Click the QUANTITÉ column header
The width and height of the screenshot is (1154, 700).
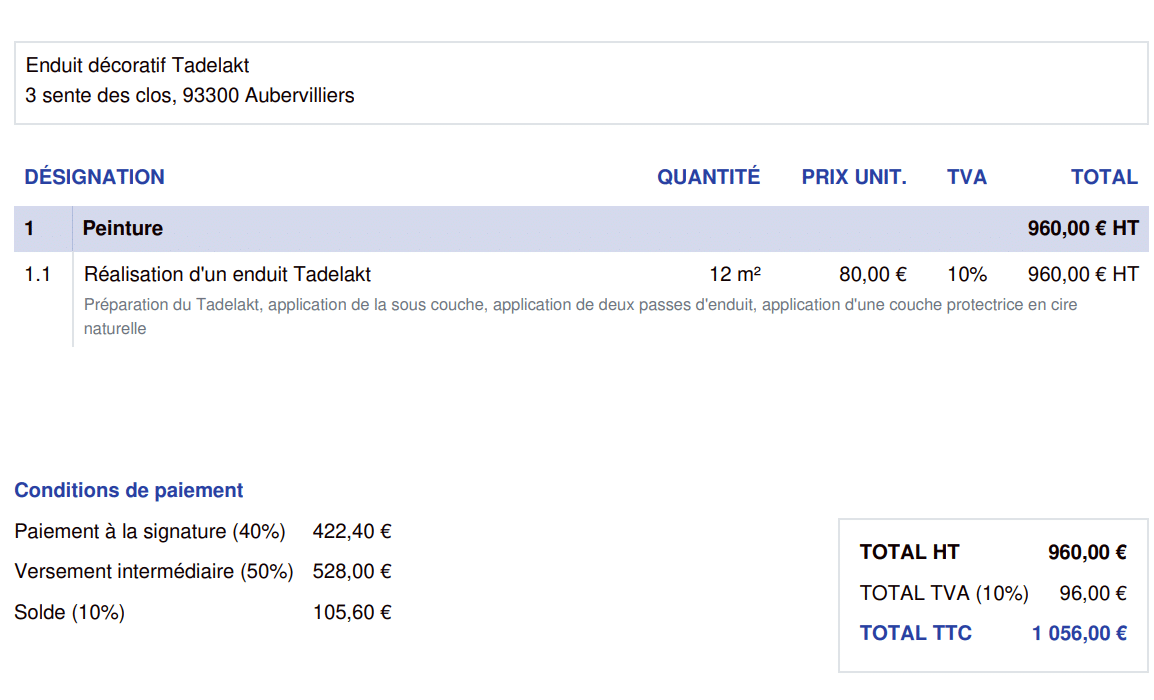[708, 177]
